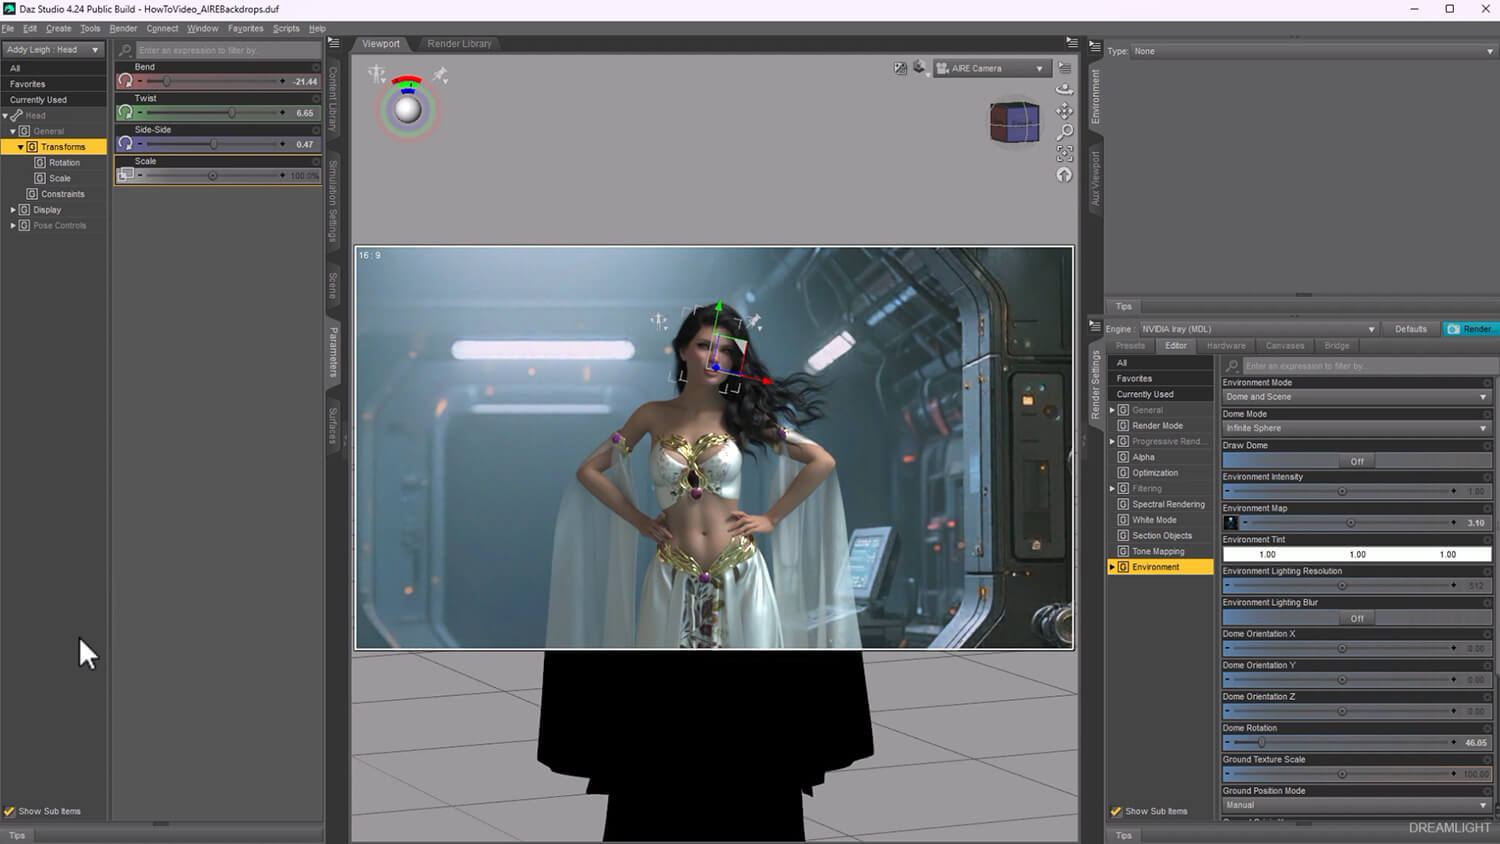Switch to the Hardware tab
Screen dimensions: 1500x844
[x=1226, y=346]
